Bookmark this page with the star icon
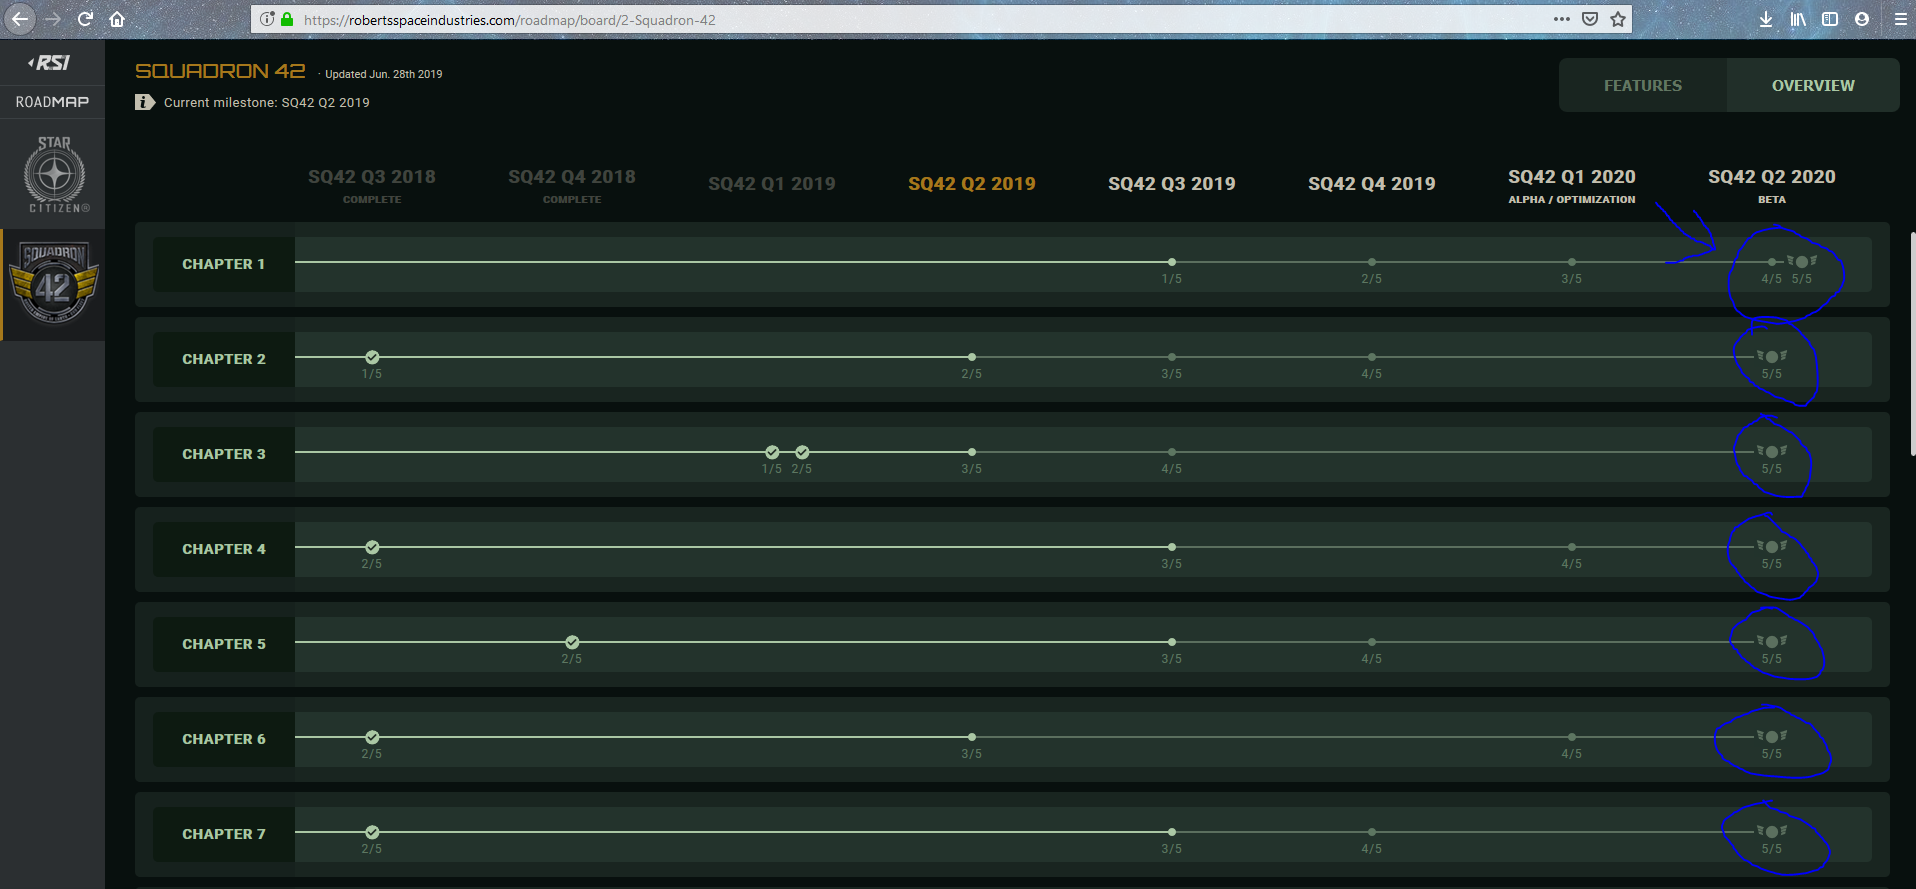 pyautogui.click(x=1618, y=19)
